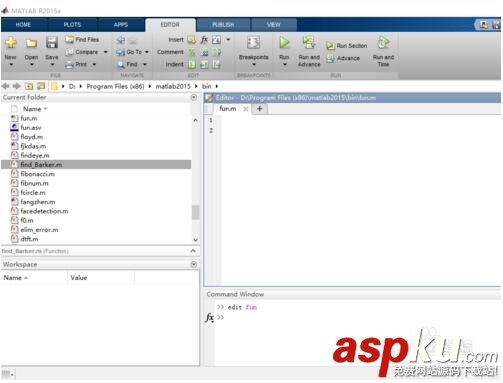503x383 pixels.
Task: Open the New dropdown arrow
Action: [11, 65]
